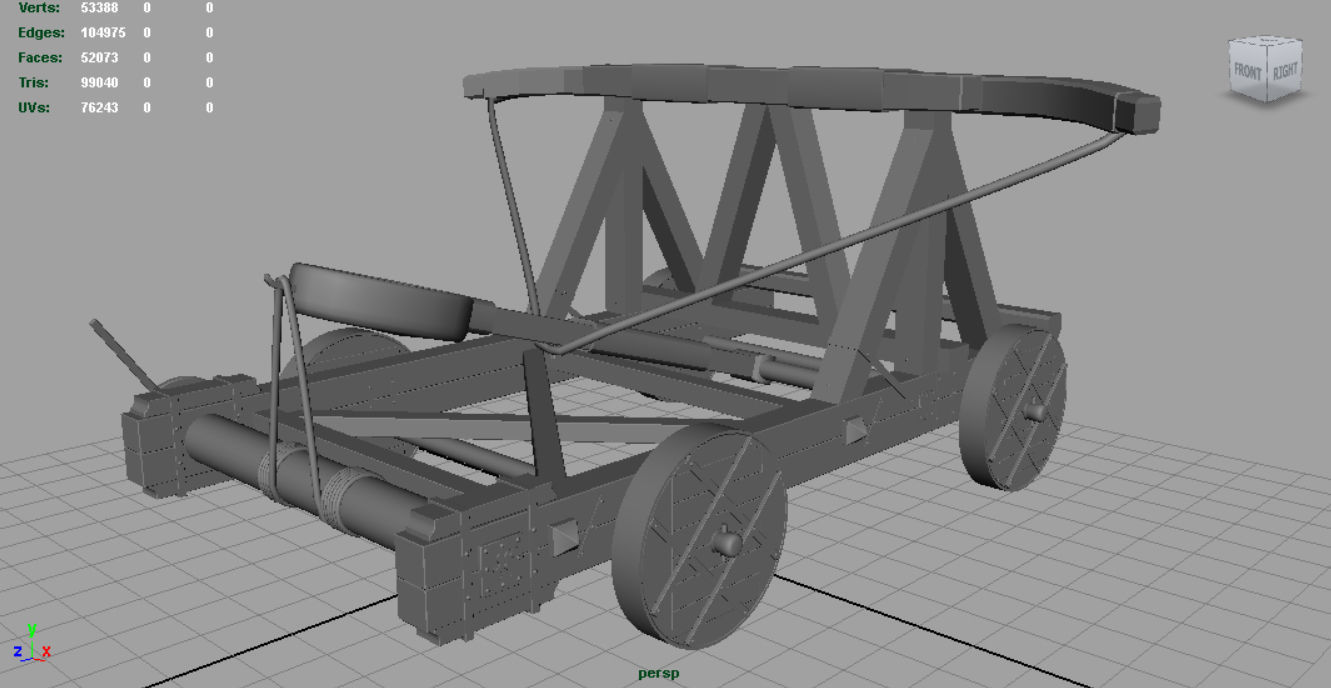Screen dimensions: 1331x688
Task: Select the catapult's front right wheel
Action: coord(698,535)
